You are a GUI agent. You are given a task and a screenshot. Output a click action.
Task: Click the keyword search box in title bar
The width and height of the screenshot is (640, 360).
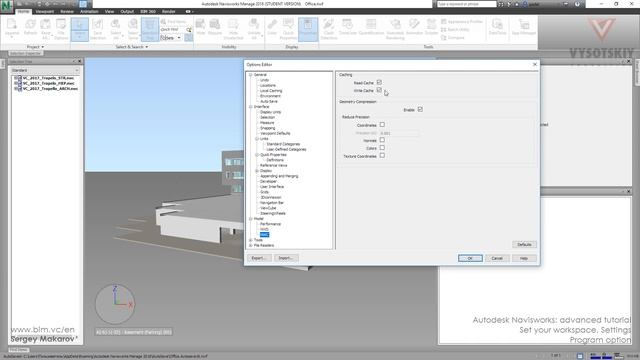[467, 4]
